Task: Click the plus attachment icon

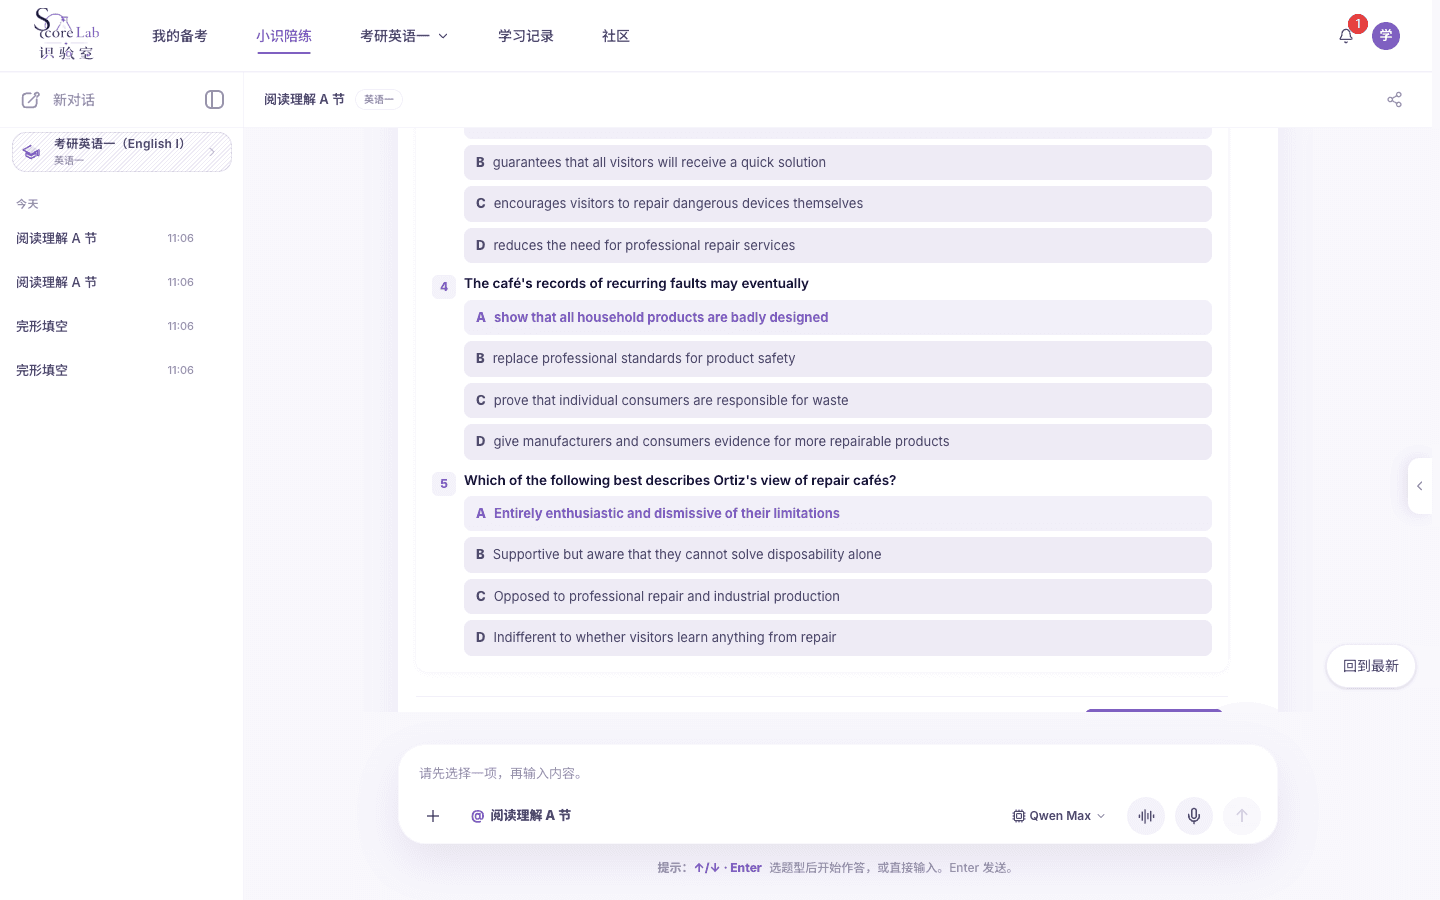Action: coord(433,816)
